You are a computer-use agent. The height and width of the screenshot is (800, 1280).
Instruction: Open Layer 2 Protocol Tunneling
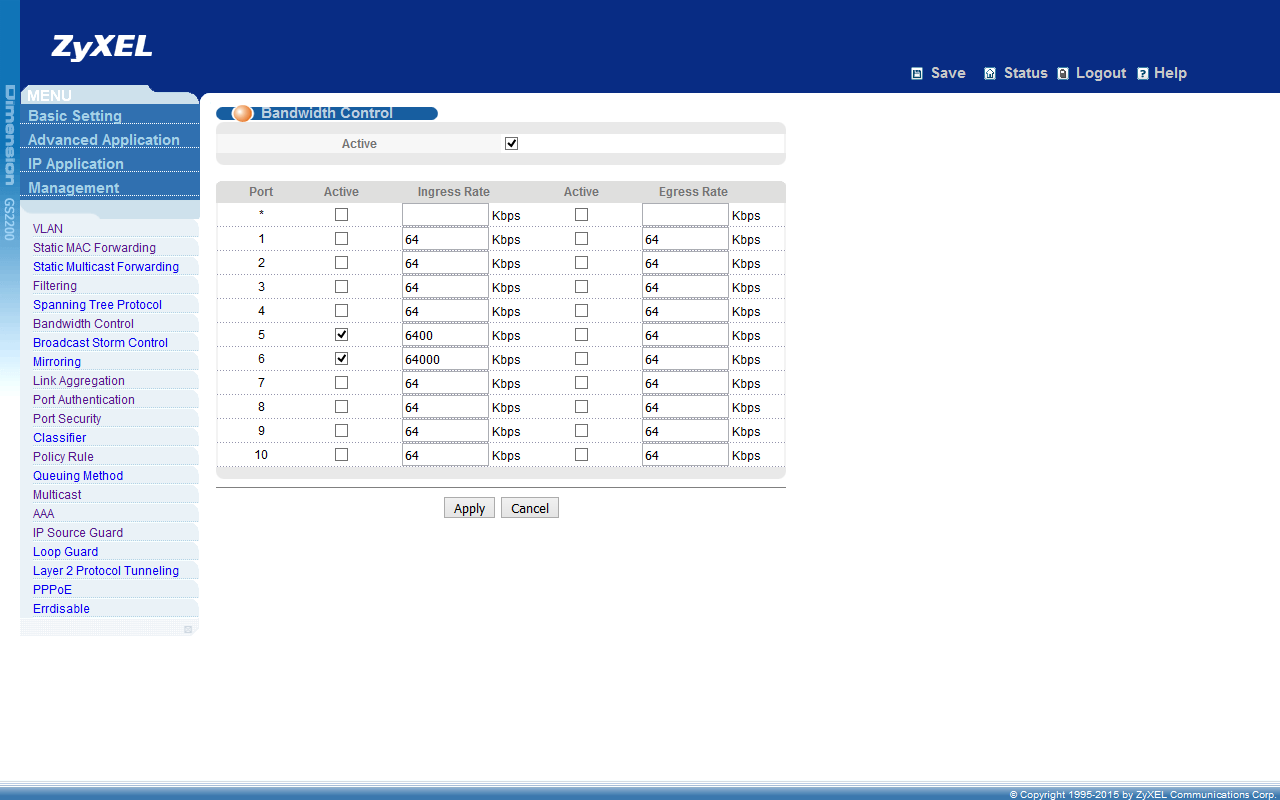tap(106, 571)
